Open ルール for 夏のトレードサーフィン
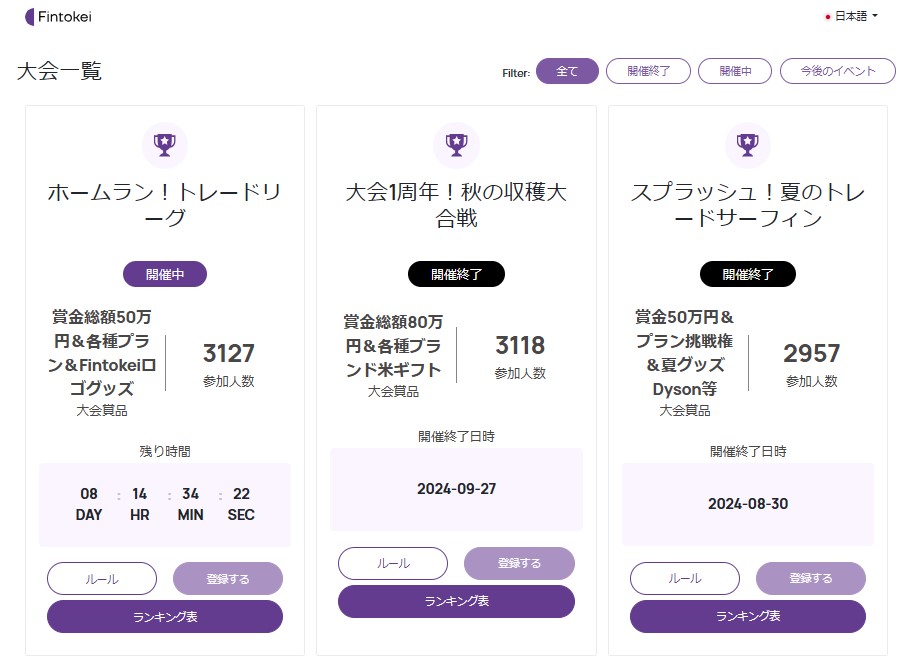 (x=685, y=578)
